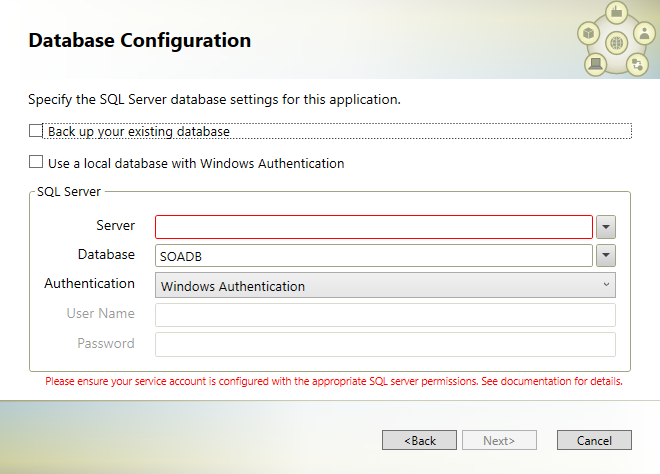The width and height of the screenshot is (660, 474).
Task: Click the red SQL permissions warning text
Action: (334, 381)
